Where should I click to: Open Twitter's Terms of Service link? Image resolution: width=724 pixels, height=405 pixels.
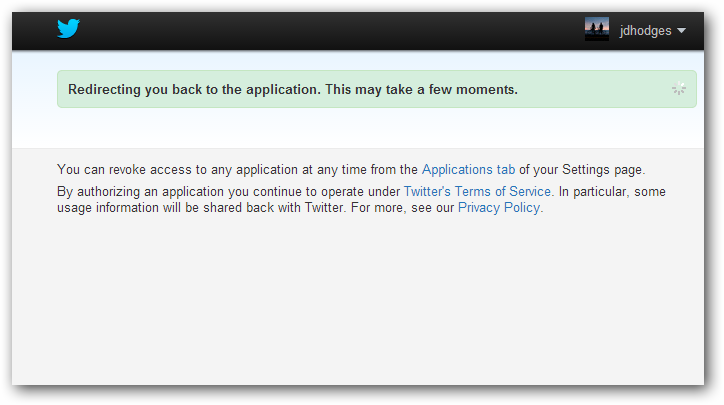[477, 191]
